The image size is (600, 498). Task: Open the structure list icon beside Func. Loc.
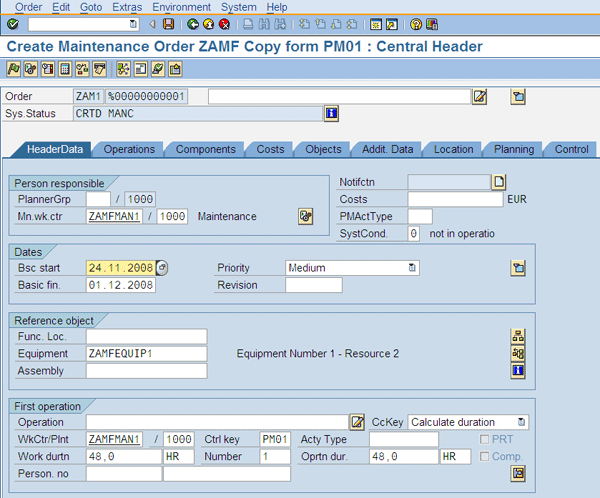coord(518,336)
